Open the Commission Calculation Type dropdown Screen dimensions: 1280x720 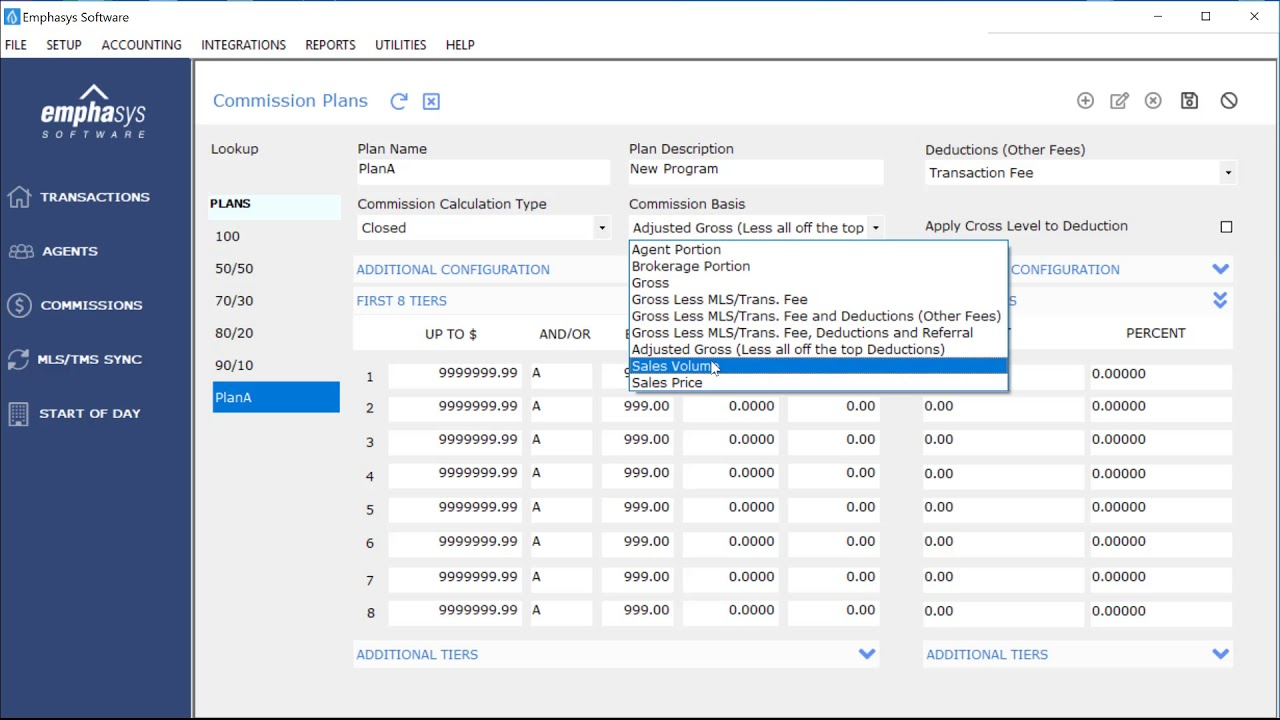(x=601, y=227)
